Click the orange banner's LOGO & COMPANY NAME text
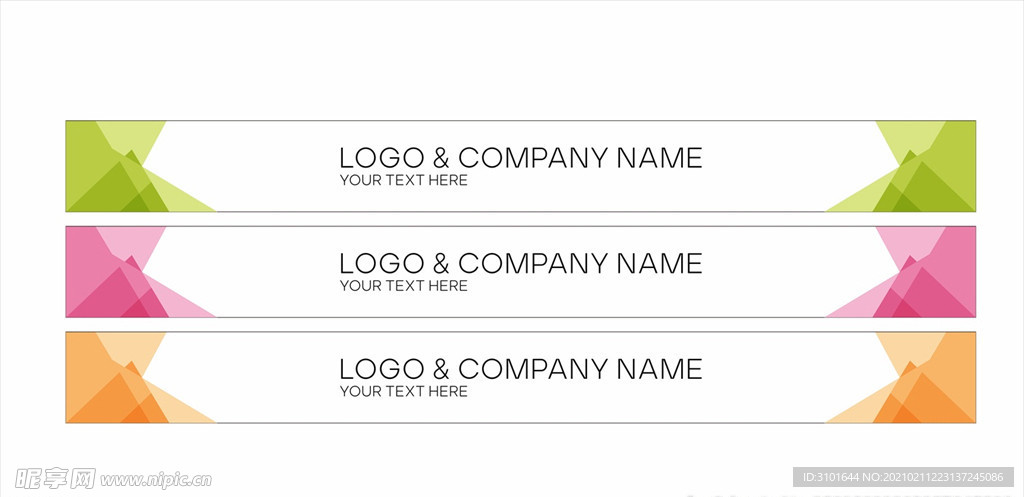Viewport: 1024px width, 497px height. (x=520, y=369)
